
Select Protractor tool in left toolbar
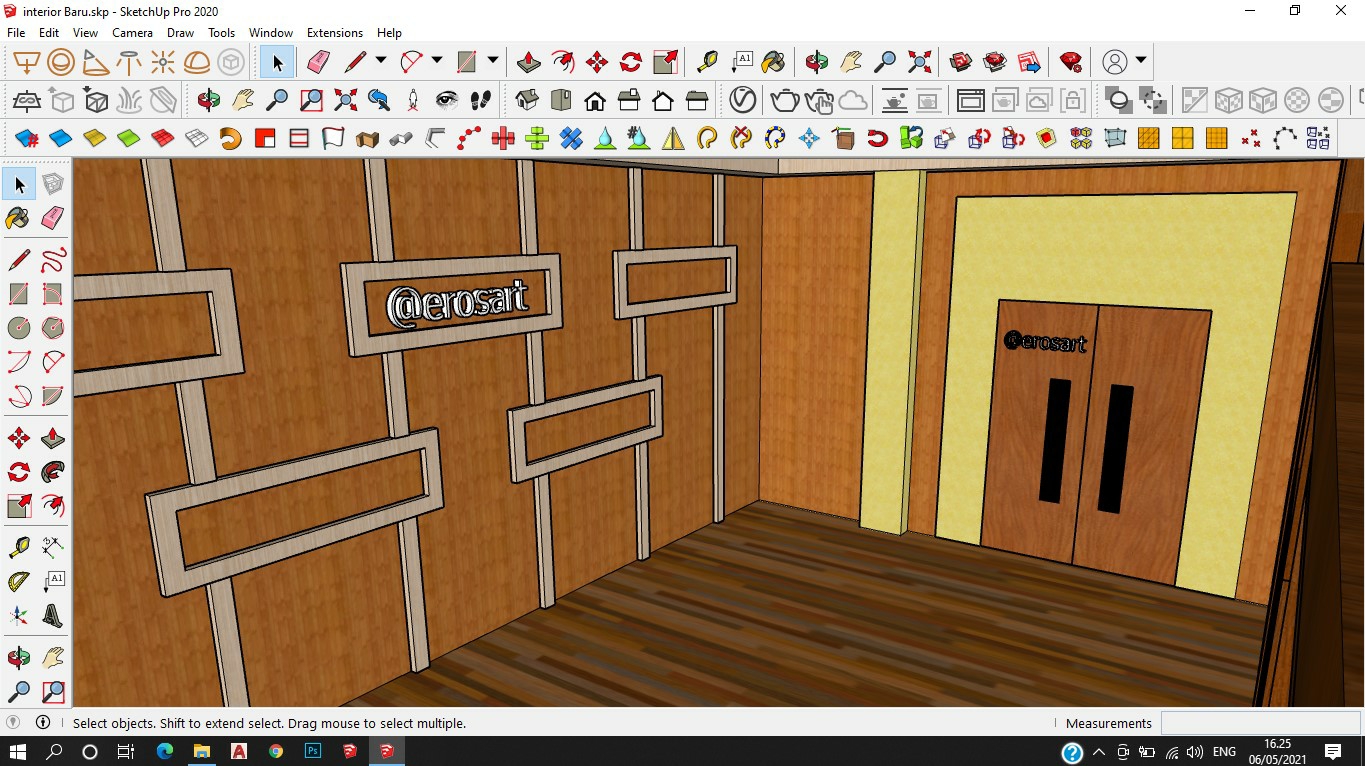point(19,582)
